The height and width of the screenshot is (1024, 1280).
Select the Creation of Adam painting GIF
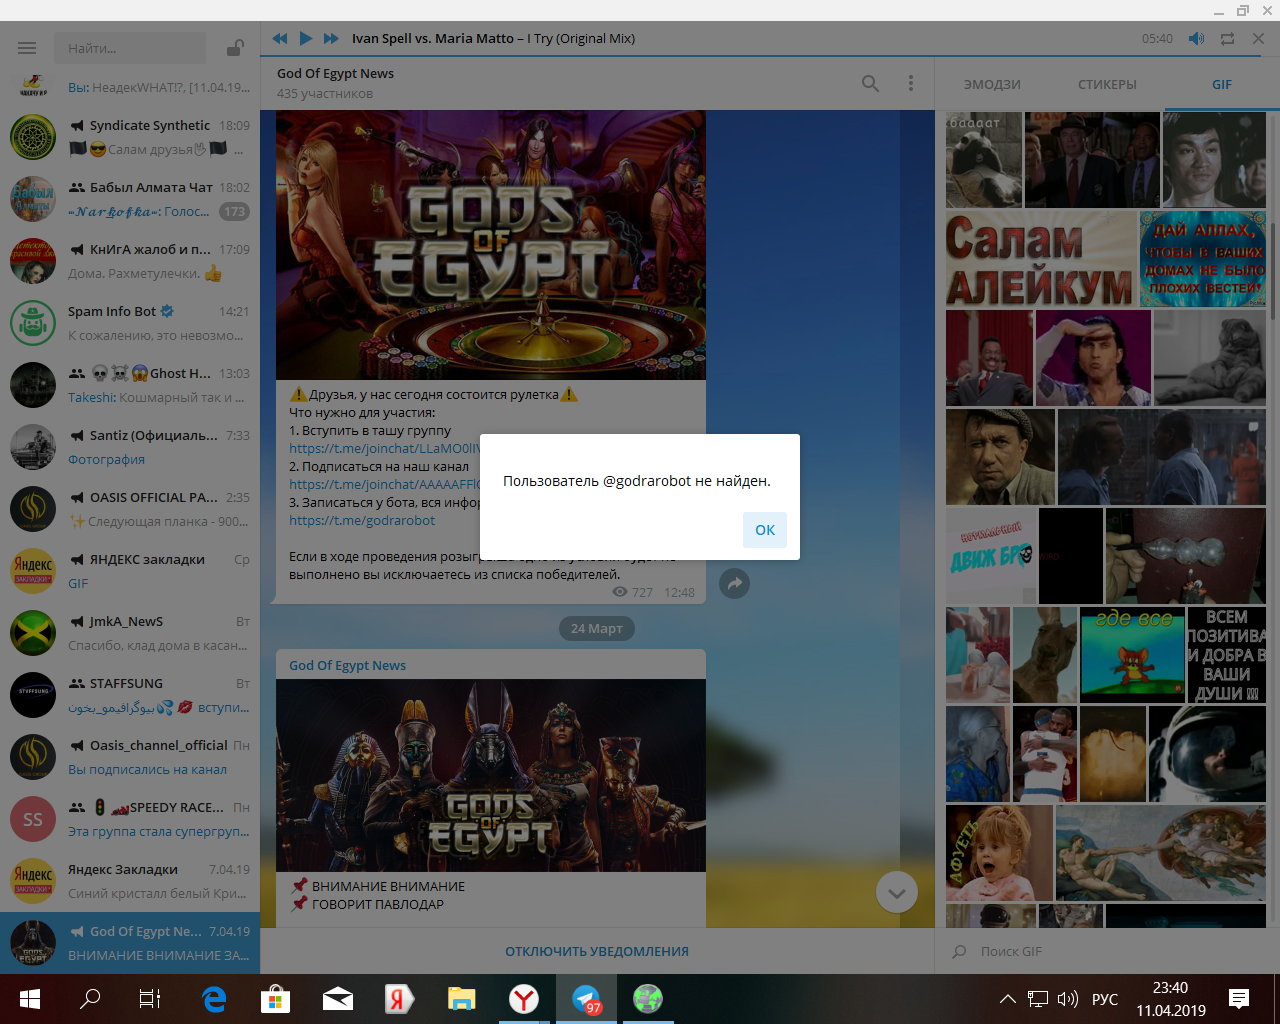point(1161,853)
